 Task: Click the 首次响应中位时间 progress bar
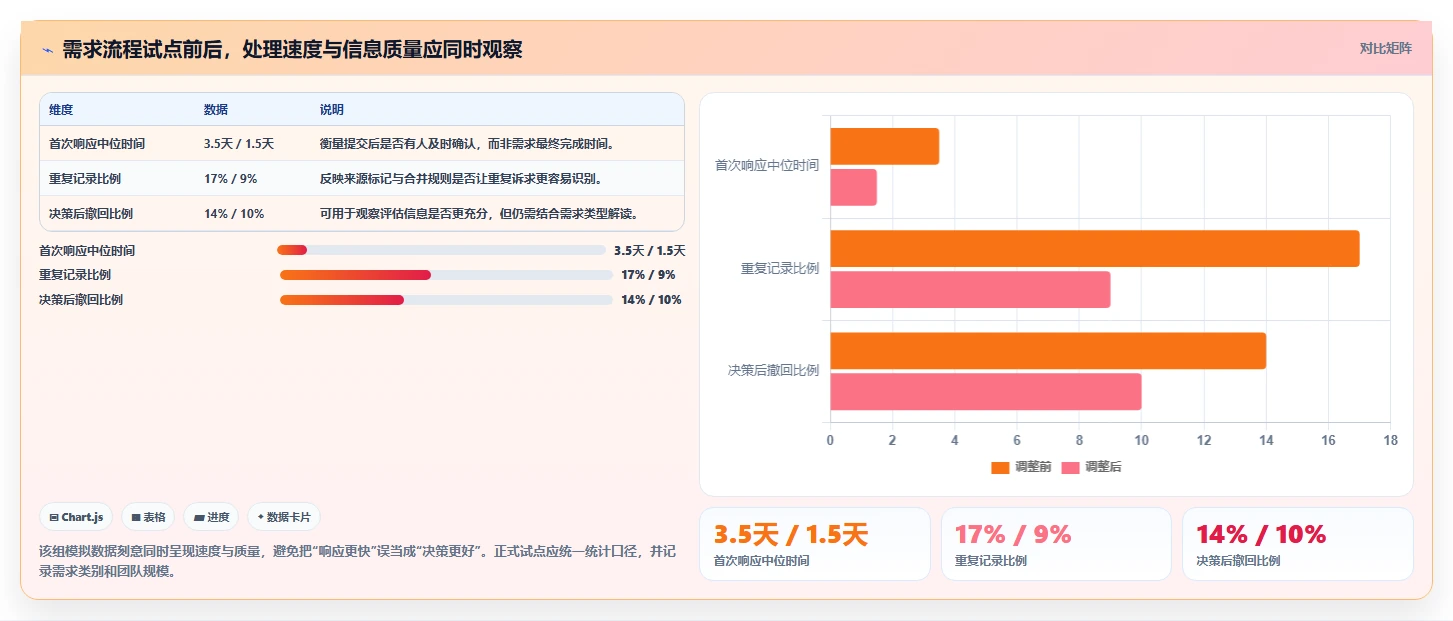coord(441,250)
